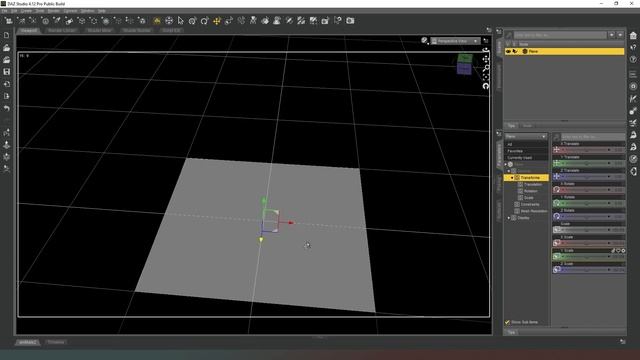
Task: Select the highlighted yellow Universal tool icon
Action: tap(157, 20)
